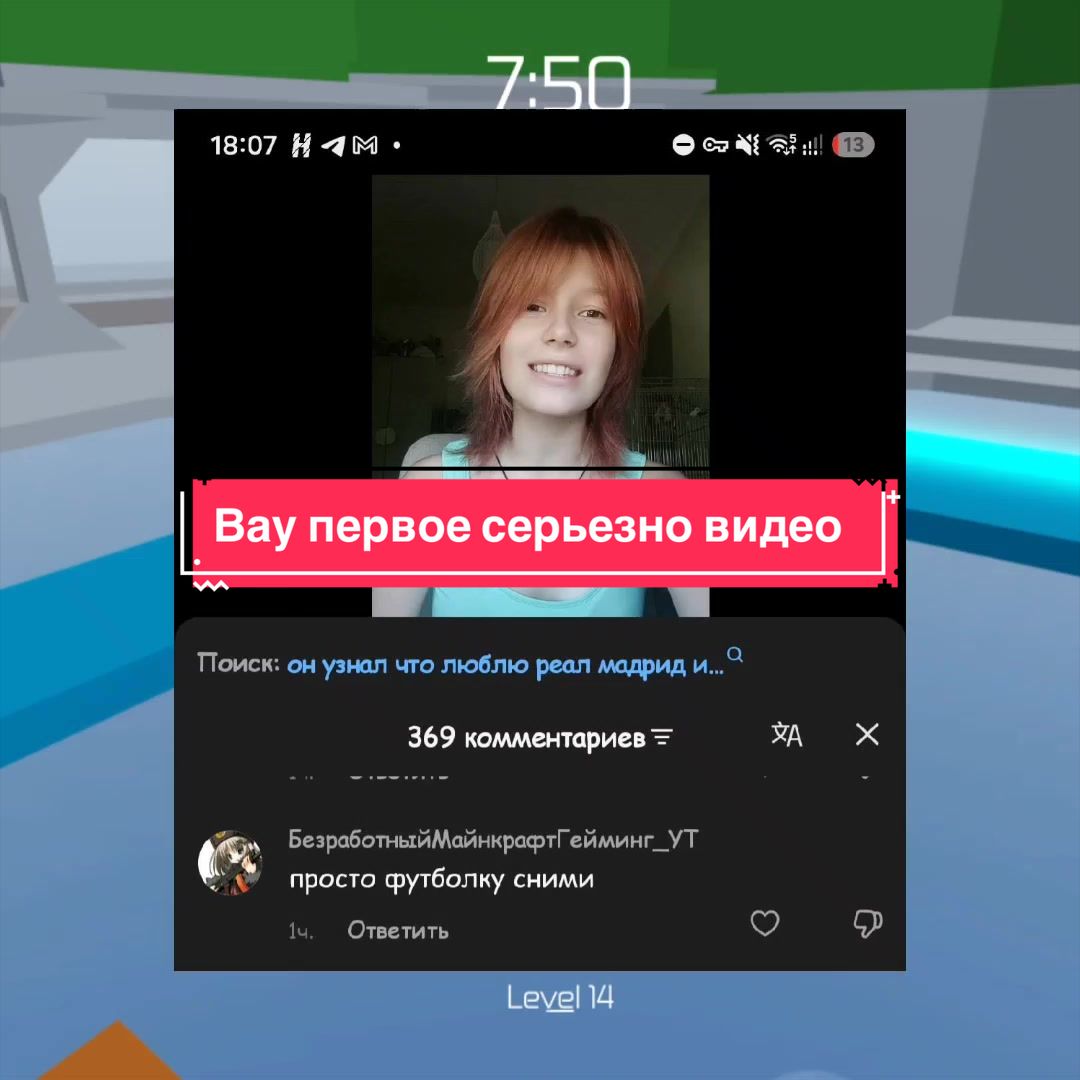Open the comment translation icon
This screenshot has height=1080, width=1080.
787,734
